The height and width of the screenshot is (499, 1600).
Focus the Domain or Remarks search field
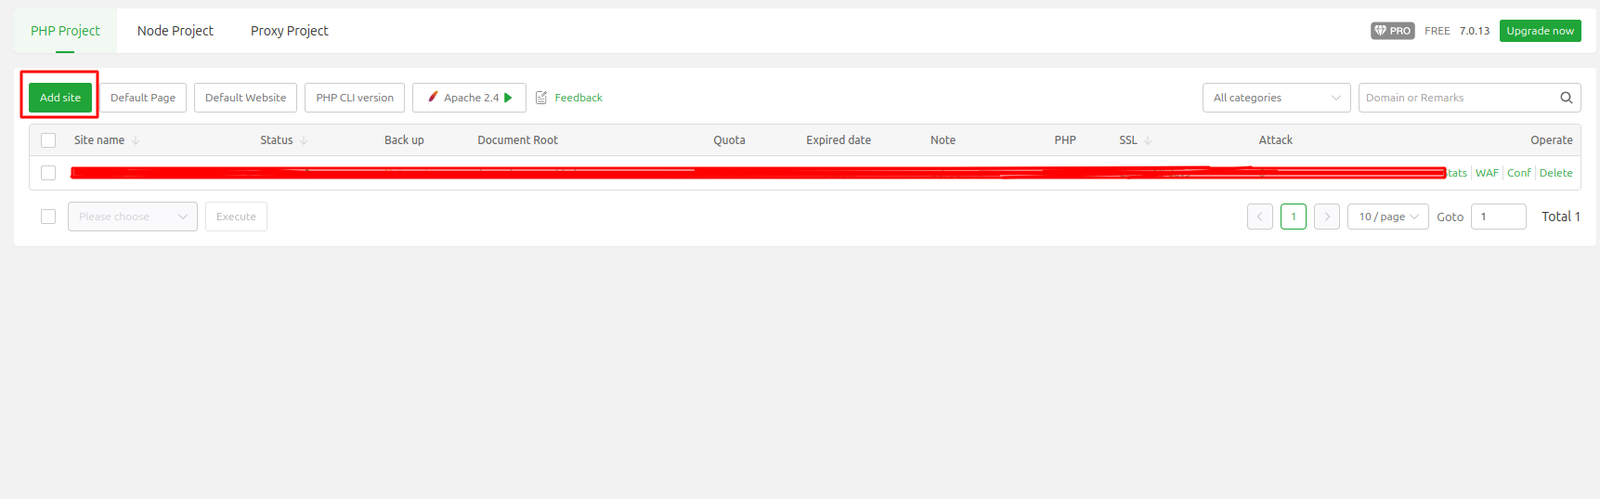tap(1455, 98)
